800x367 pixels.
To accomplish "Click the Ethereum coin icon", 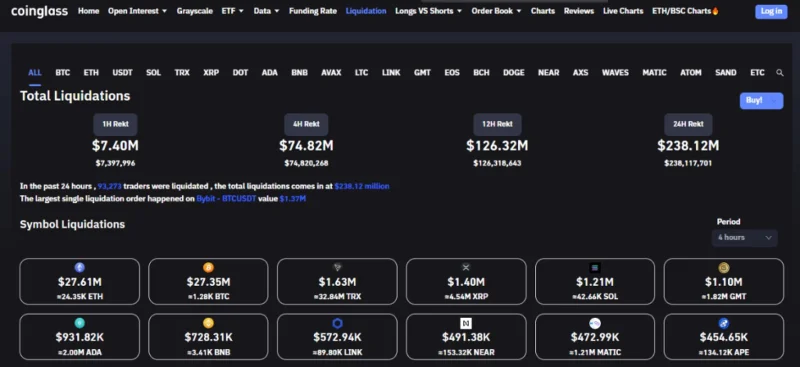I will (x=80, y=267).
